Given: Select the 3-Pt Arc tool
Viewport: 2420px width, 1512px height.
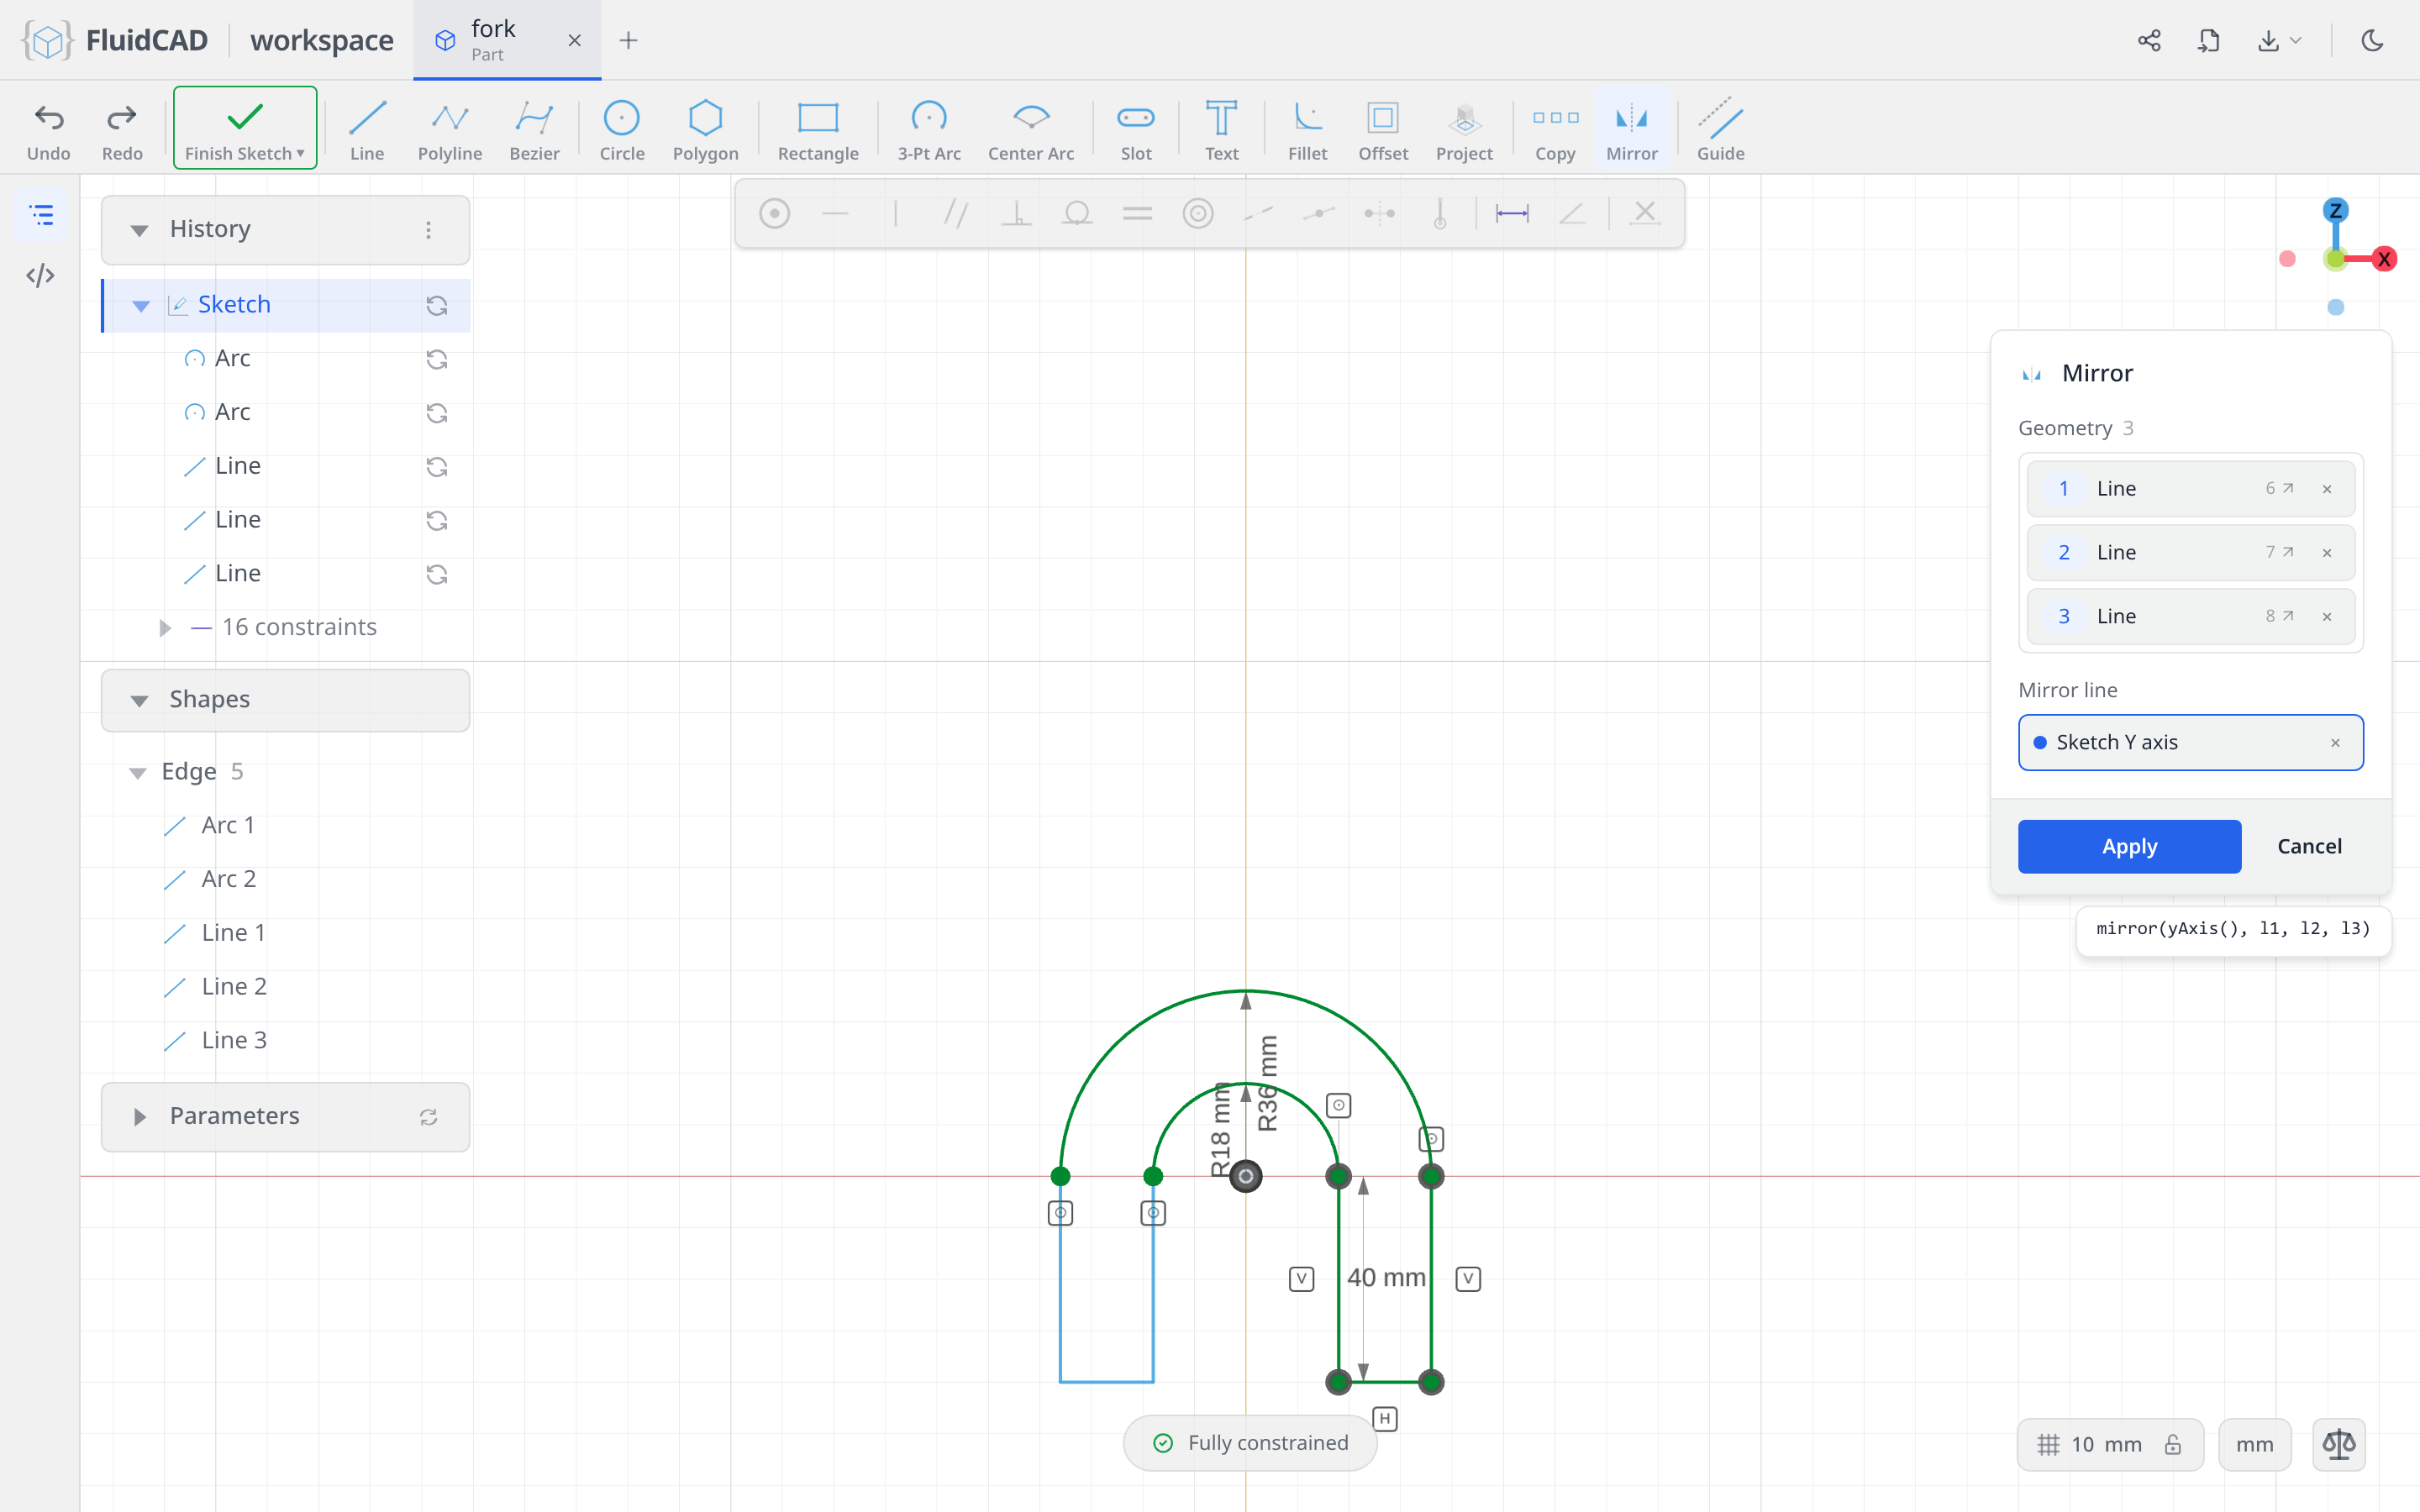Looking at the screenshot, I should tap(928, 130).
